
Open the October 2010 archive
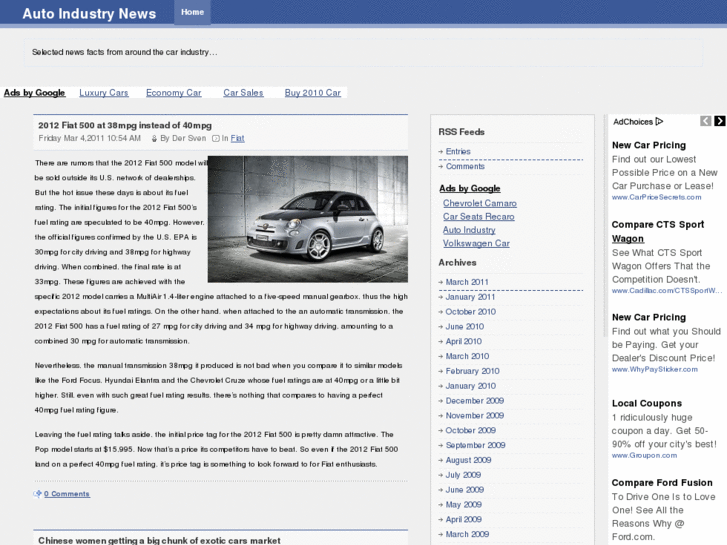[x=471, y=312]
